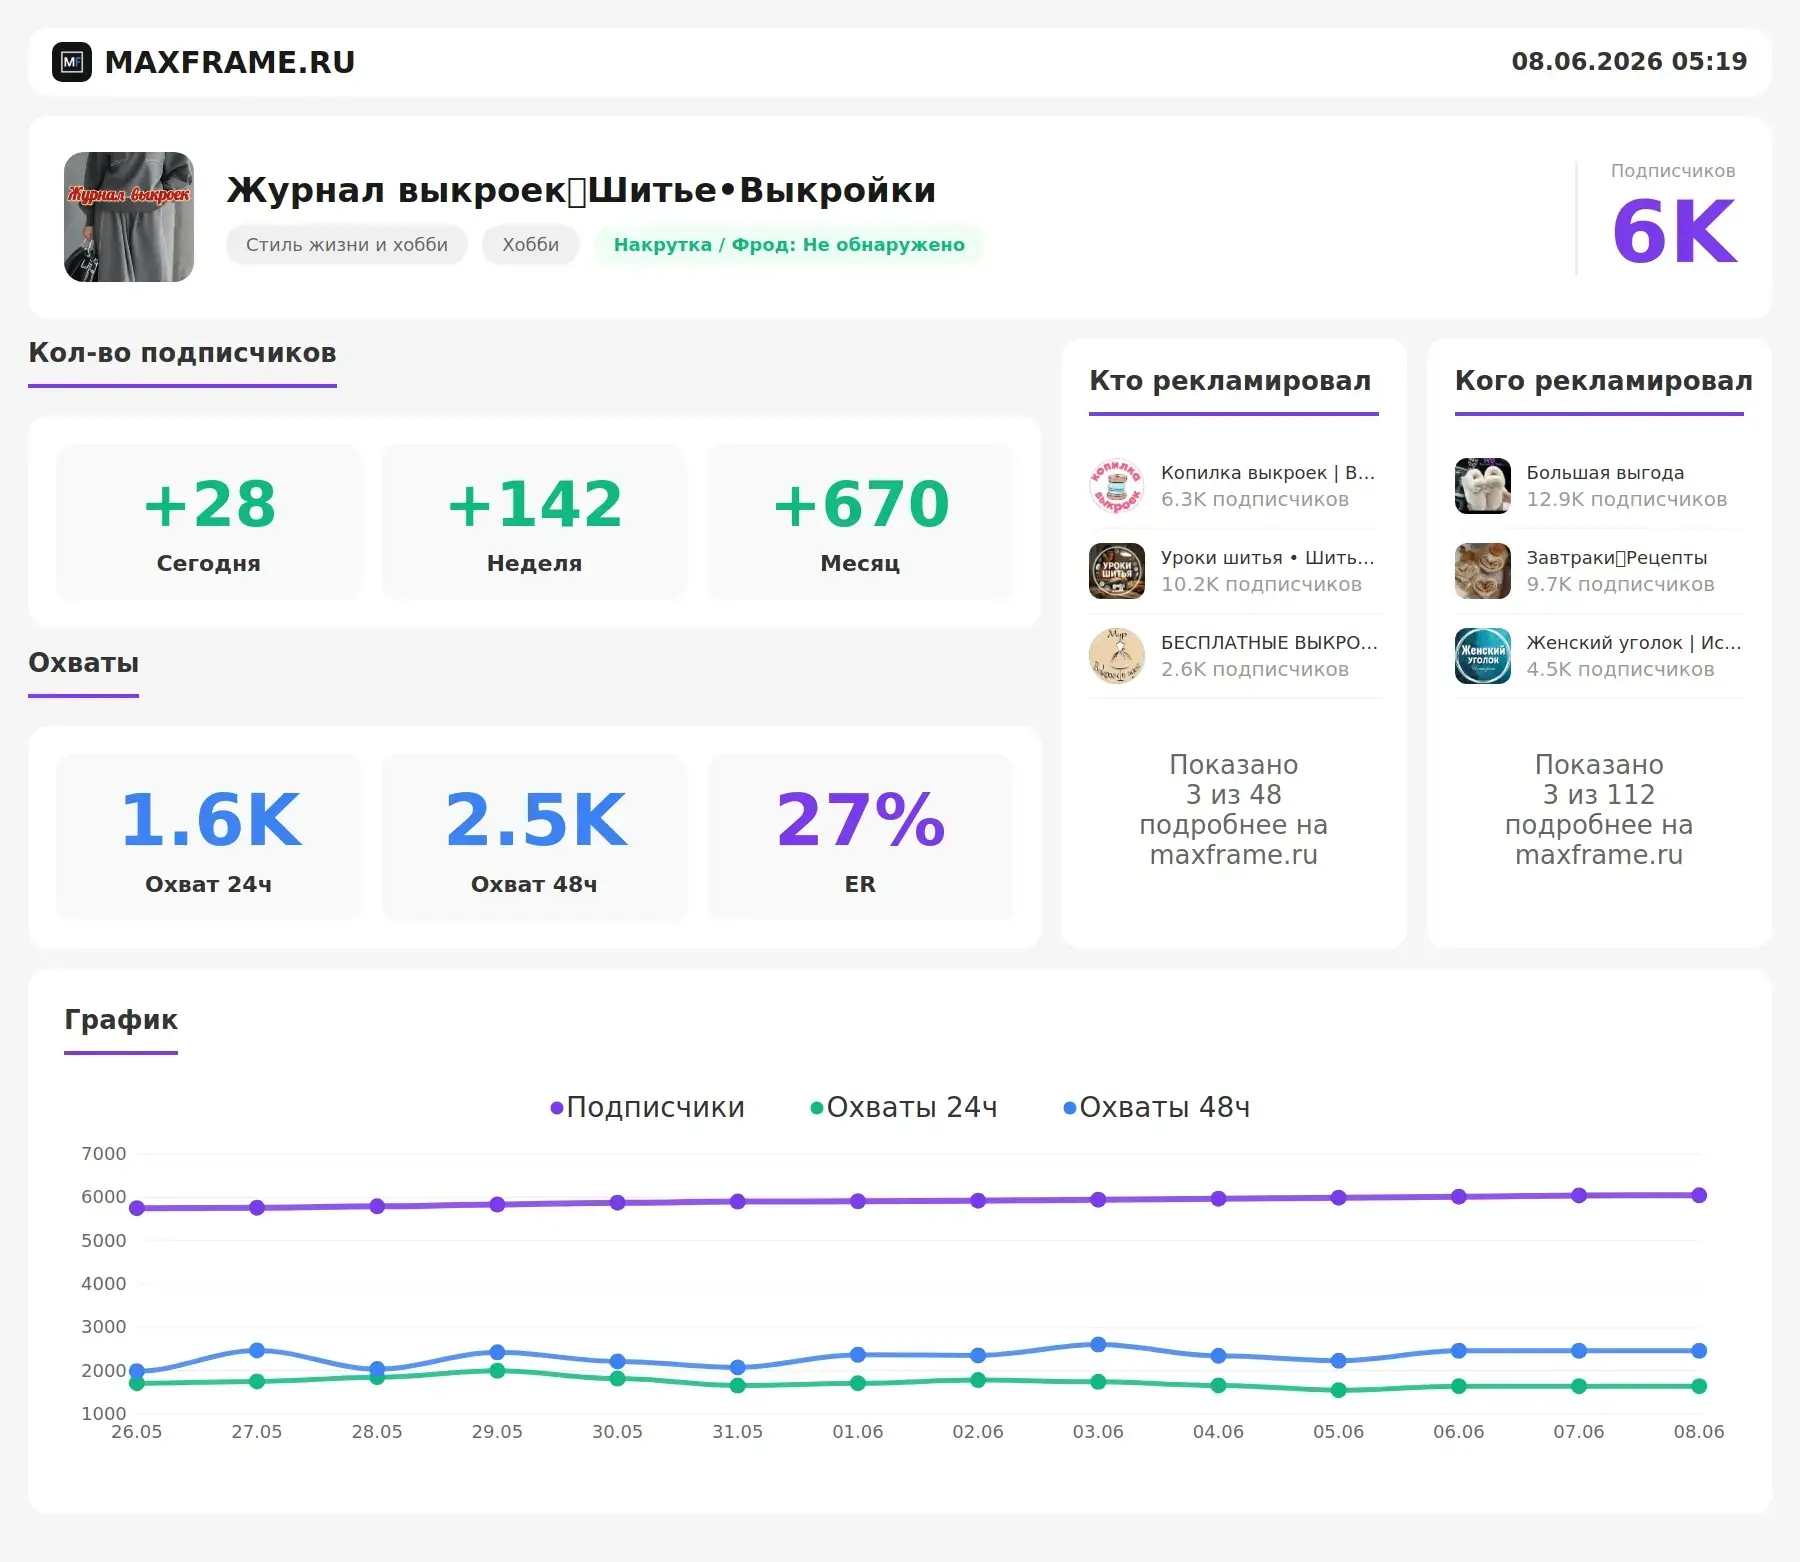Open Большая выгода channel avatar

(x=1483, y=486)
